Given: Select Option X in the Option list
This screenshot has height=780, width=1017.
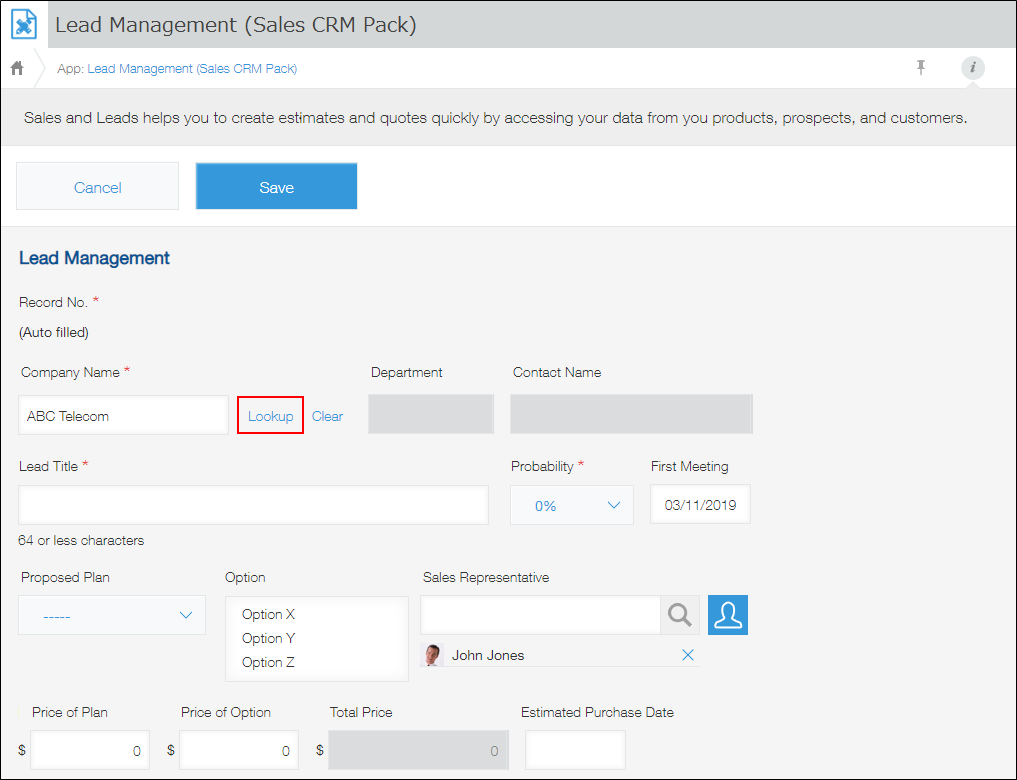Looking at the screenshot, I should pyautogui.click(x=269, y=614).
